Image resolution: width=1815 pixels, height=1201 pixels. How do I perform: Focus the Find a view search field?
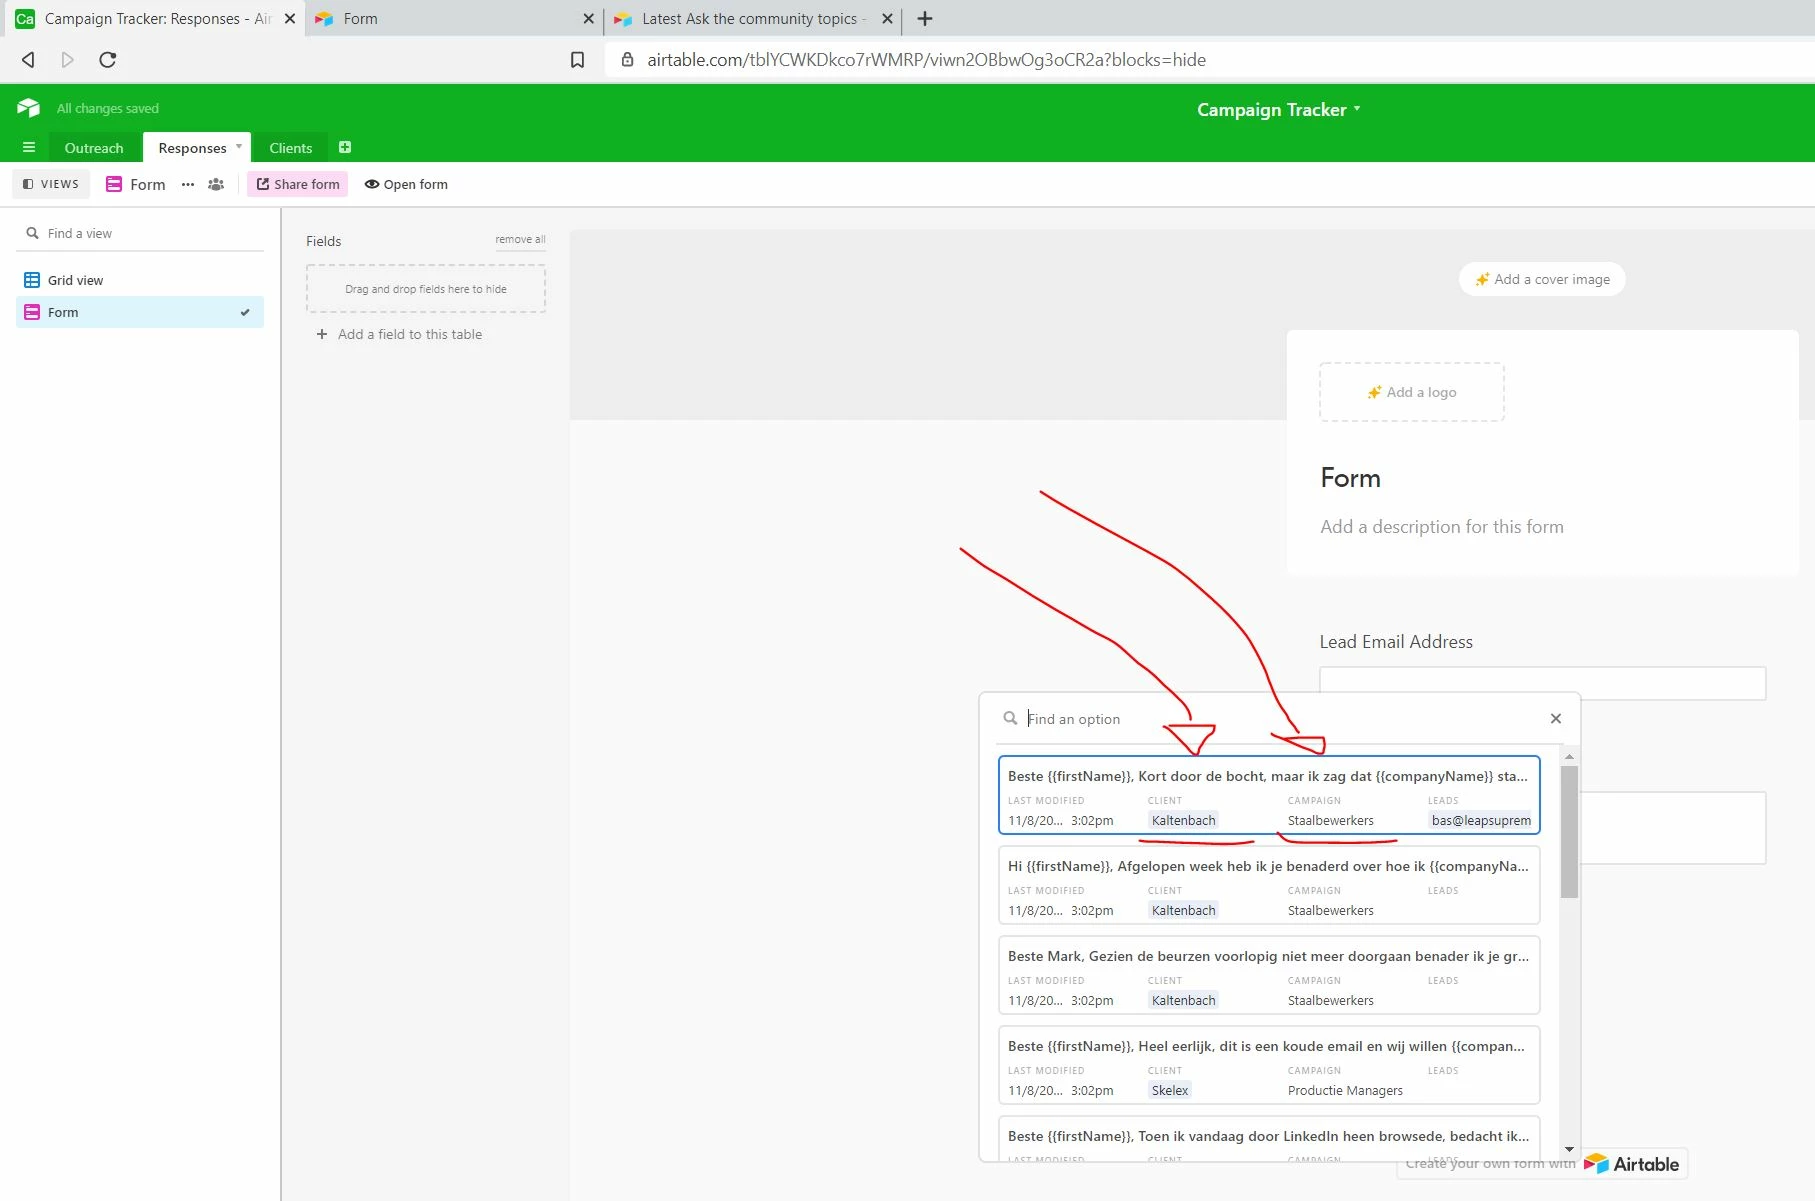click(140, 233)
